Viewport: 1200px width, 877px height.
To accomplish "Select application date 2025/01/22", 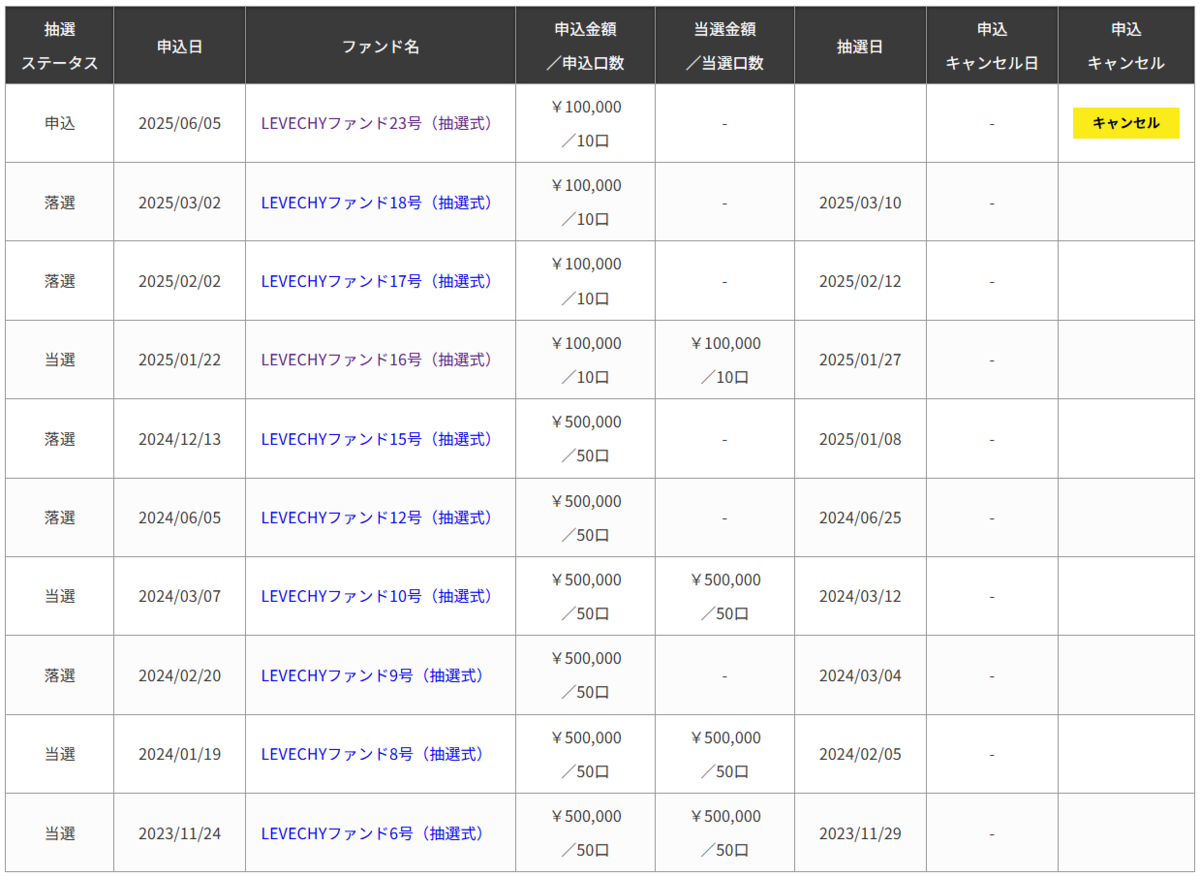I will [x=180, y=359].
